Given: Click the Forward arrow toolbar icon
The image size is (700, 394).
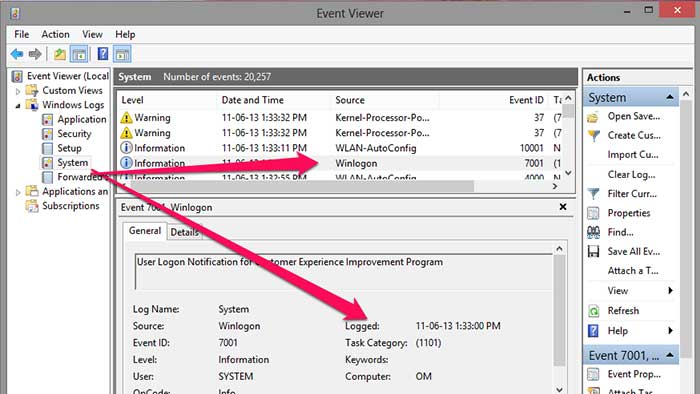Looking at the screenshot, I should (x=35, y=54).
